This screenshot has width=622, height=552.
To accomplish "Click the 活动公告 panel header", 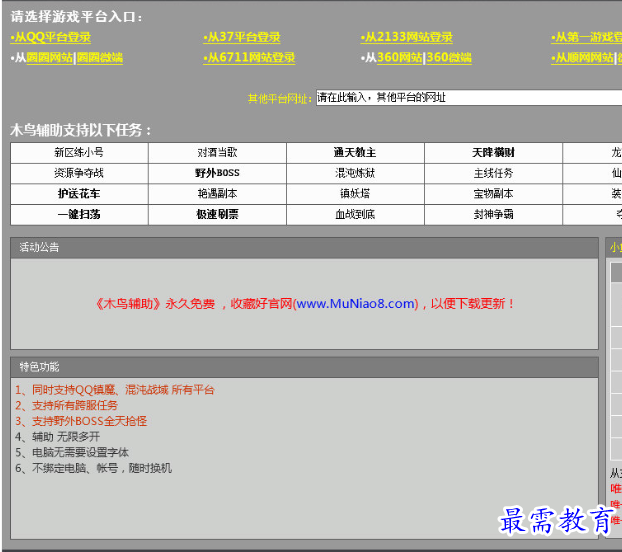I will point(304,248).
